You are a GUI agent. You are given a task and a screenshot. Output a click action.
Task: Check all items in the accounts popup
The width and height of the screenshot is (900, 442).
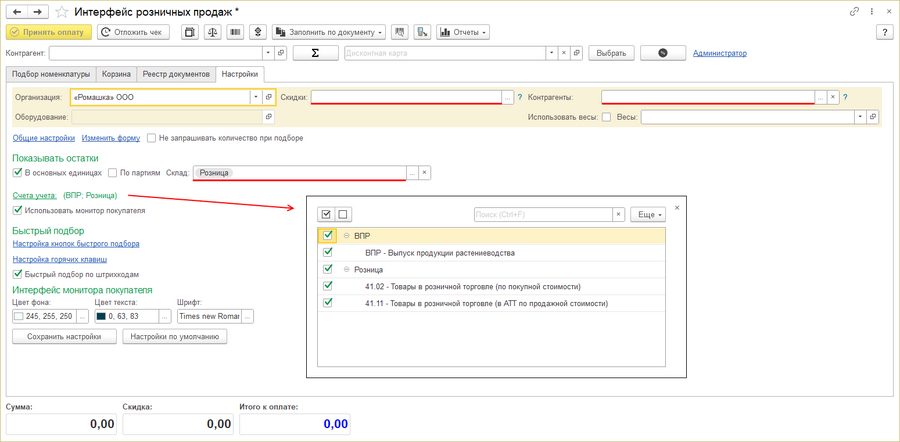(x=327, y=214)
